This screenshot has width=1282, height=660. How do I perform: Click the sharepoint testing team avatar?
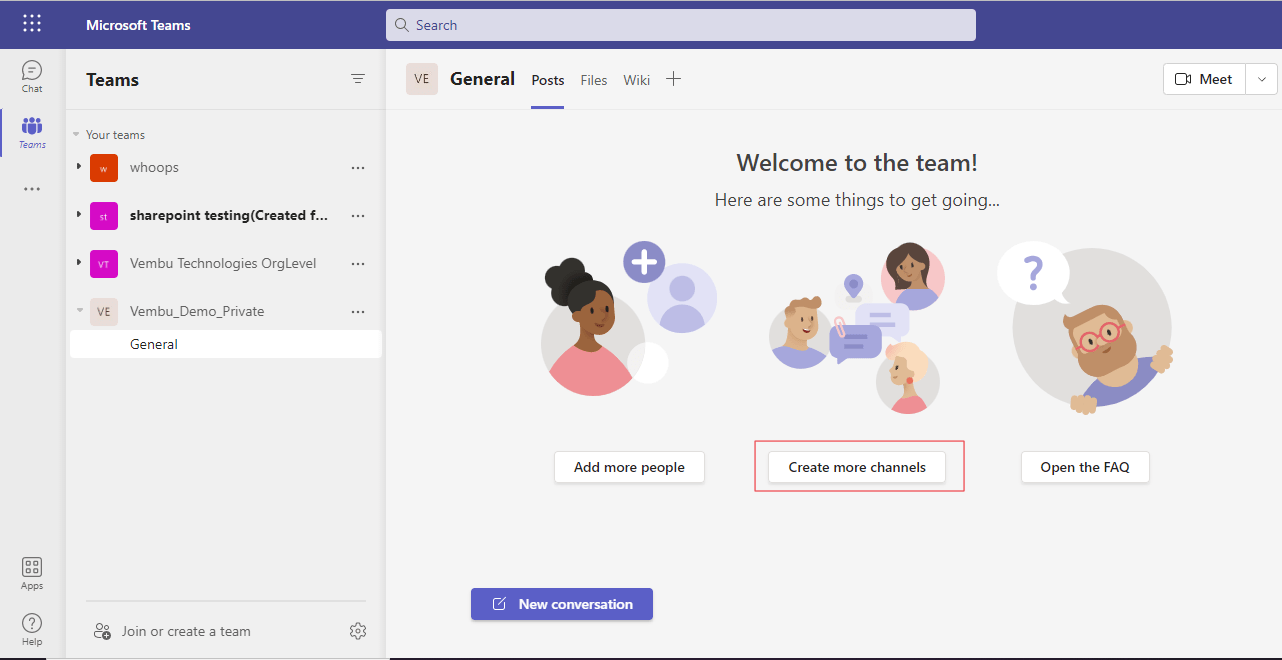pyautogui.click(x=104, y=216)
